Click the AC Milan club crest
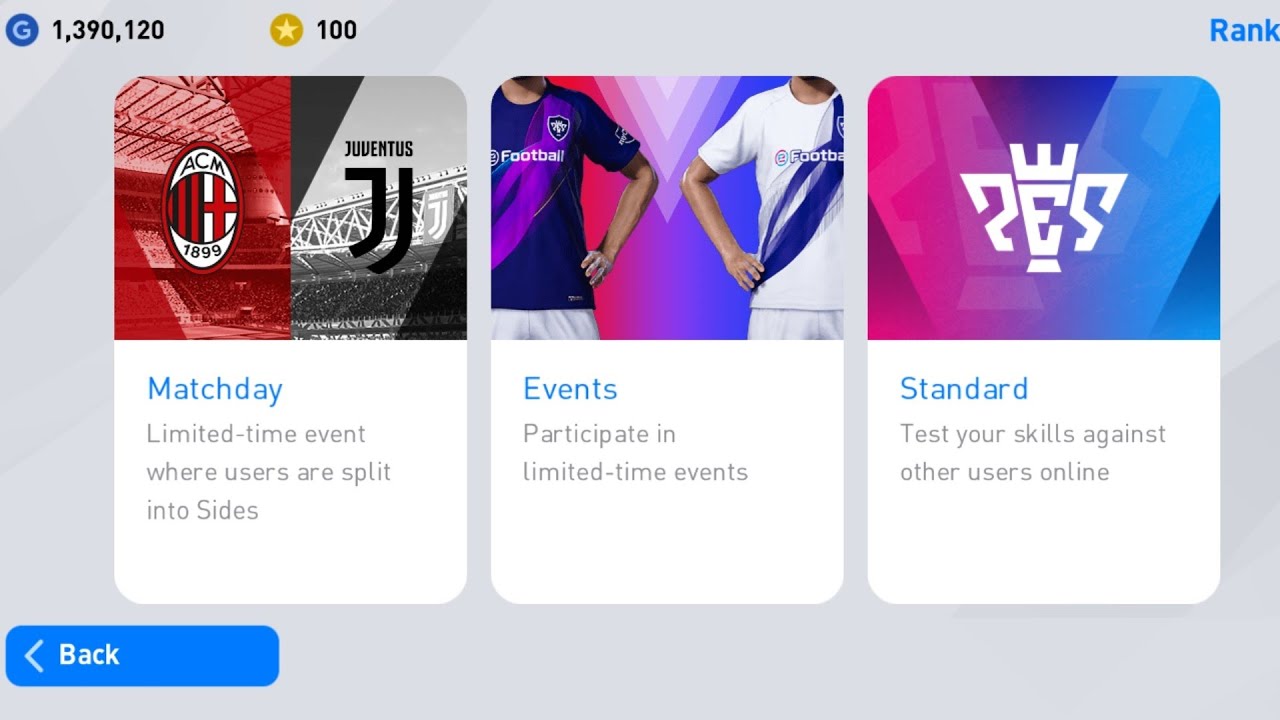 pos(201,208)
